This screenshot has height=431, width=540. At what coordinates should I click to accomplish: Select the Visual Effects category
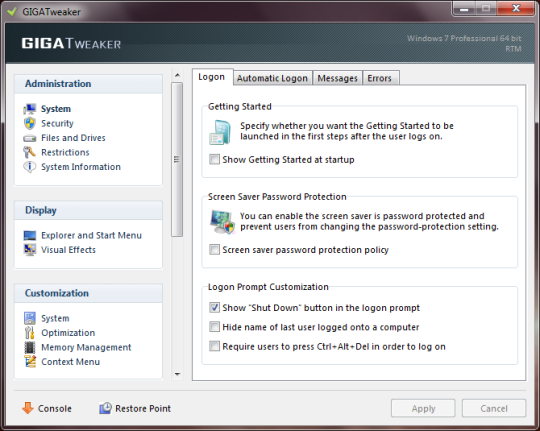69,250
